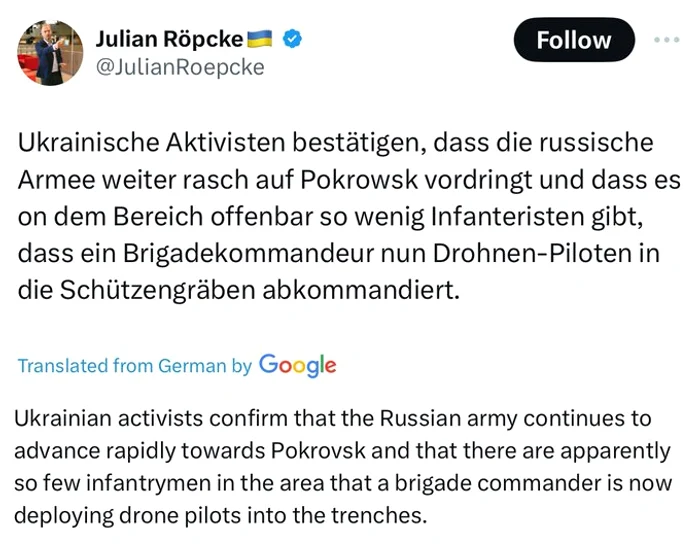This screenshot has height=552, width=700.
Task: Click the word "Brigadekommandeur" in the tweet
Action: coord(249,254)
